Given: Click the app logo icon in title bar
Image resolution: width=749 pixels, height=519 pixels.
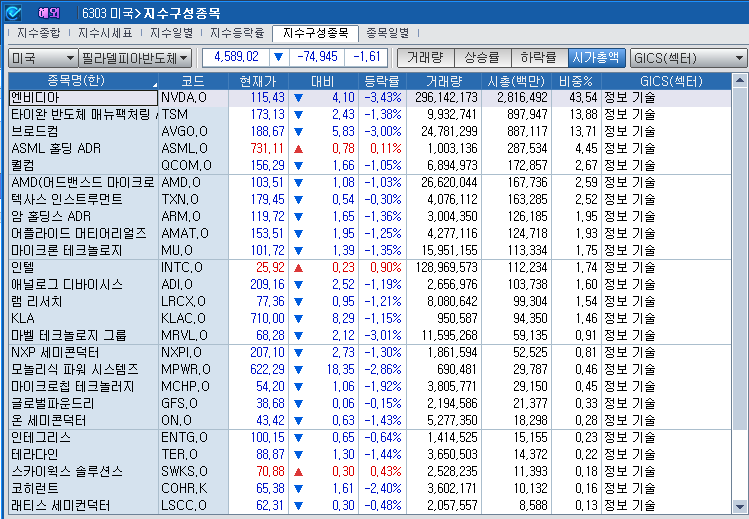Looking at the screenshot, I should [x=13, y=13].
